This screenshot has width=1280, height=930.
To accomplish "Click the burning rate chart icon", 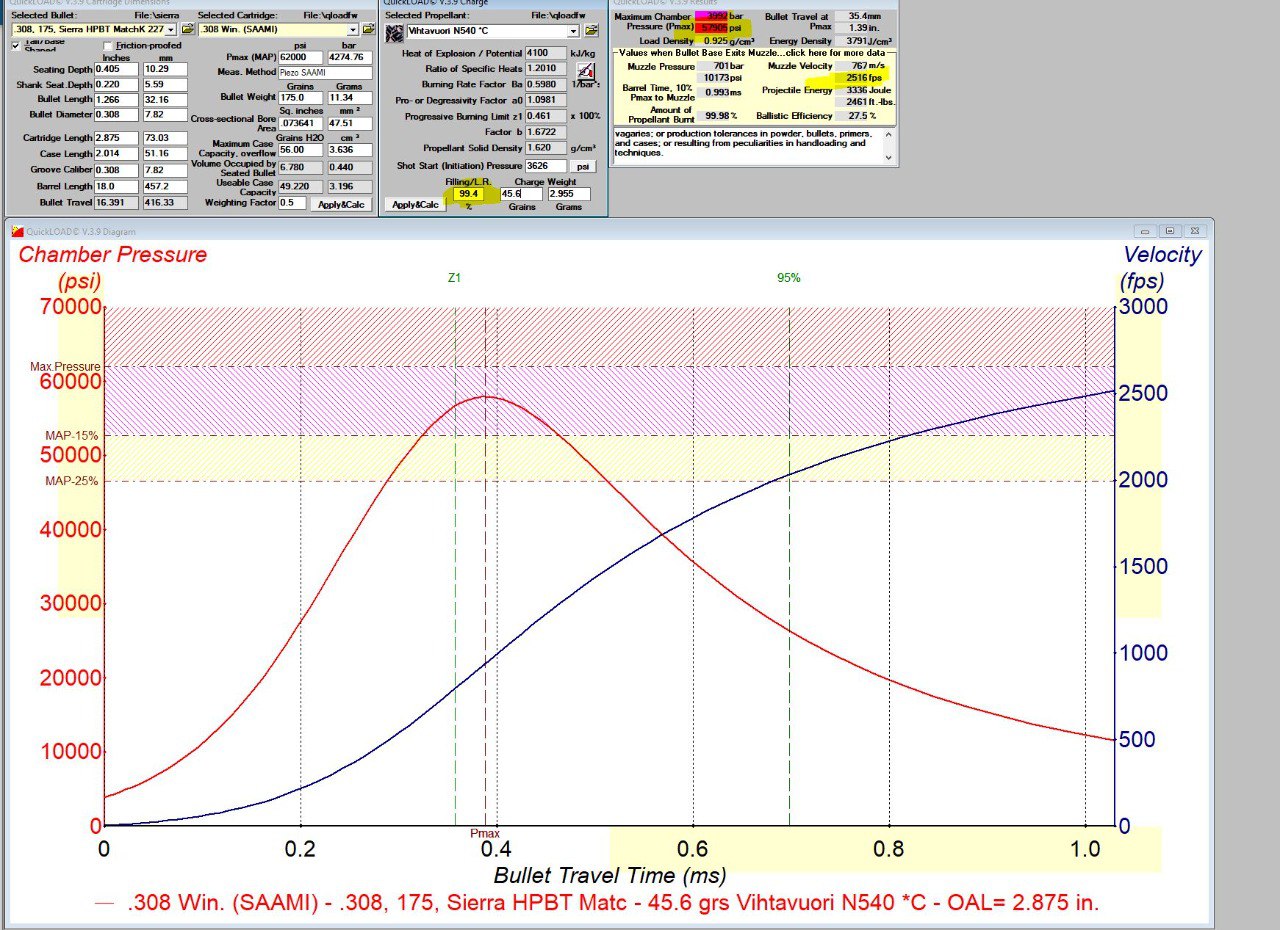I will click(585, 70).
